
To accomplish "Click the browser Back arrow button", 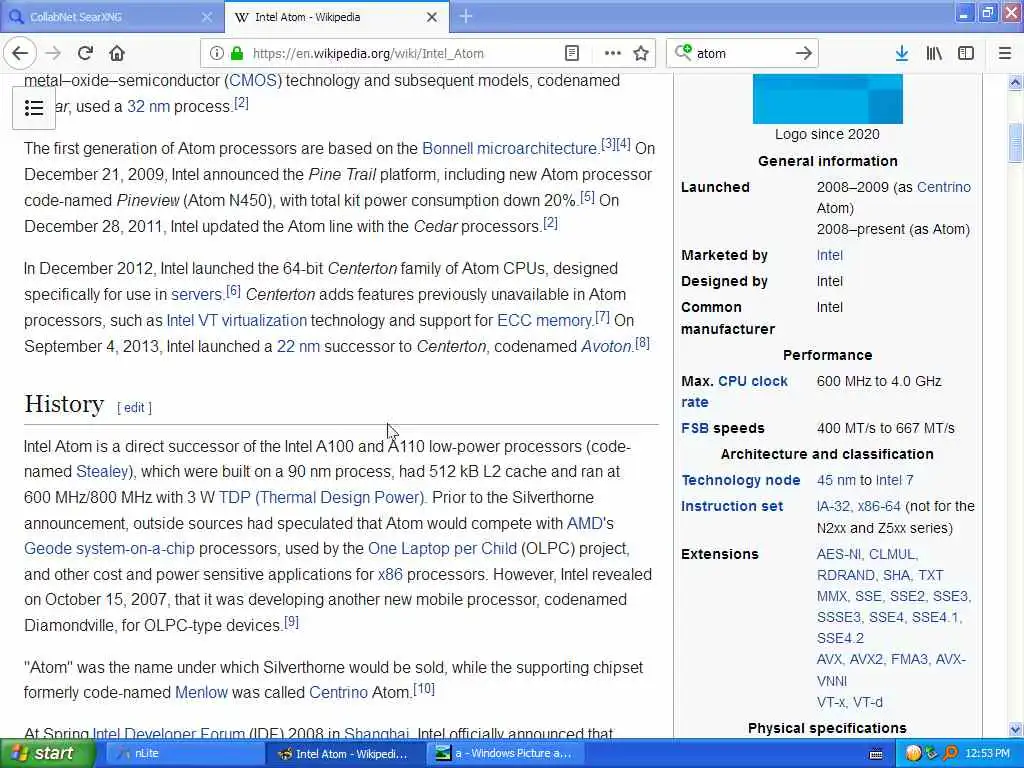I will (x=20, y=54).
